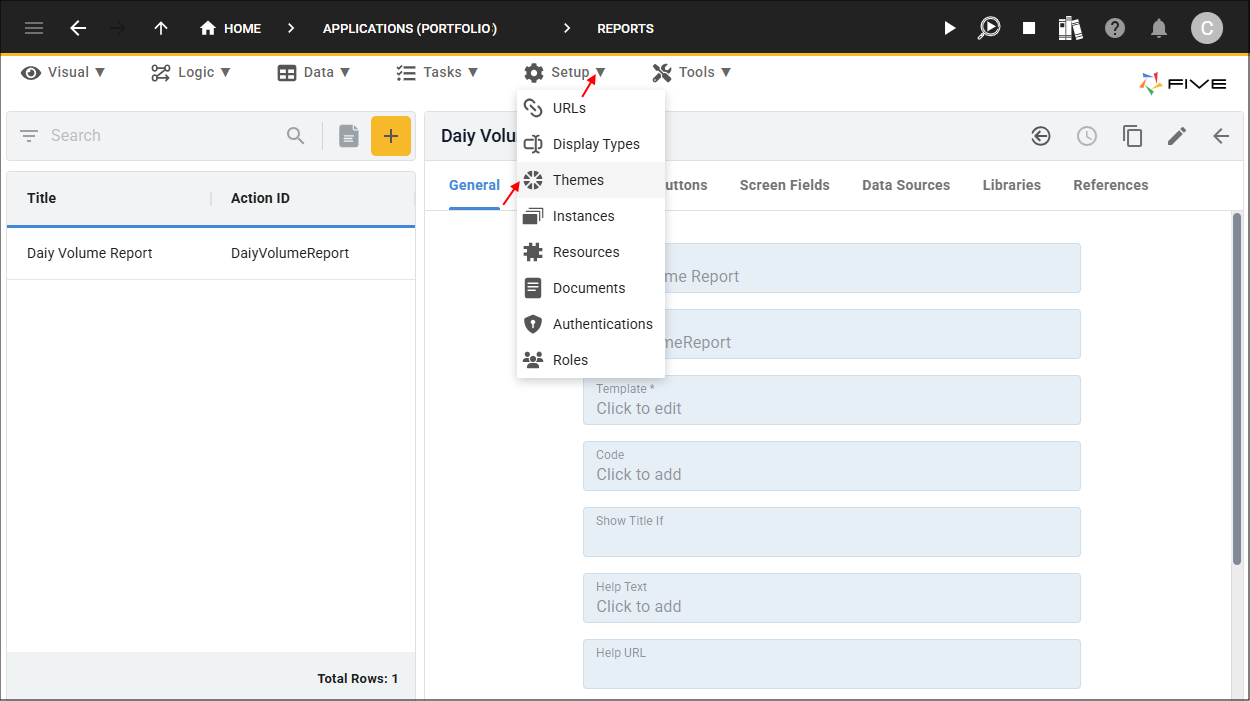
Task: Open the books library icon
Action: click(1070, 28)
